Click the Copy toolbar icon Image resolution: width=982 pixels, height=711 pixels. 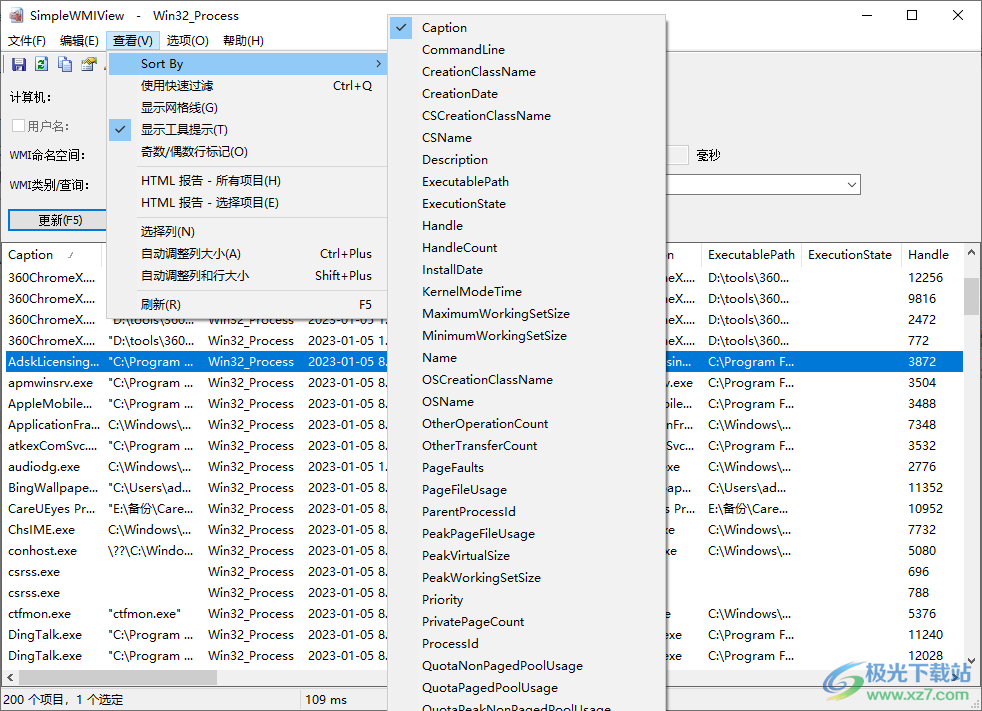(64, 63)
